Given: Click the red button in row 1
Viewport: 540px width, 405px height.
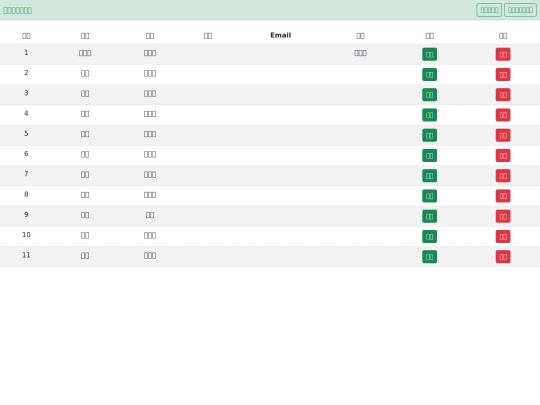Looking at the screenshot, I should tap(503, 54).
